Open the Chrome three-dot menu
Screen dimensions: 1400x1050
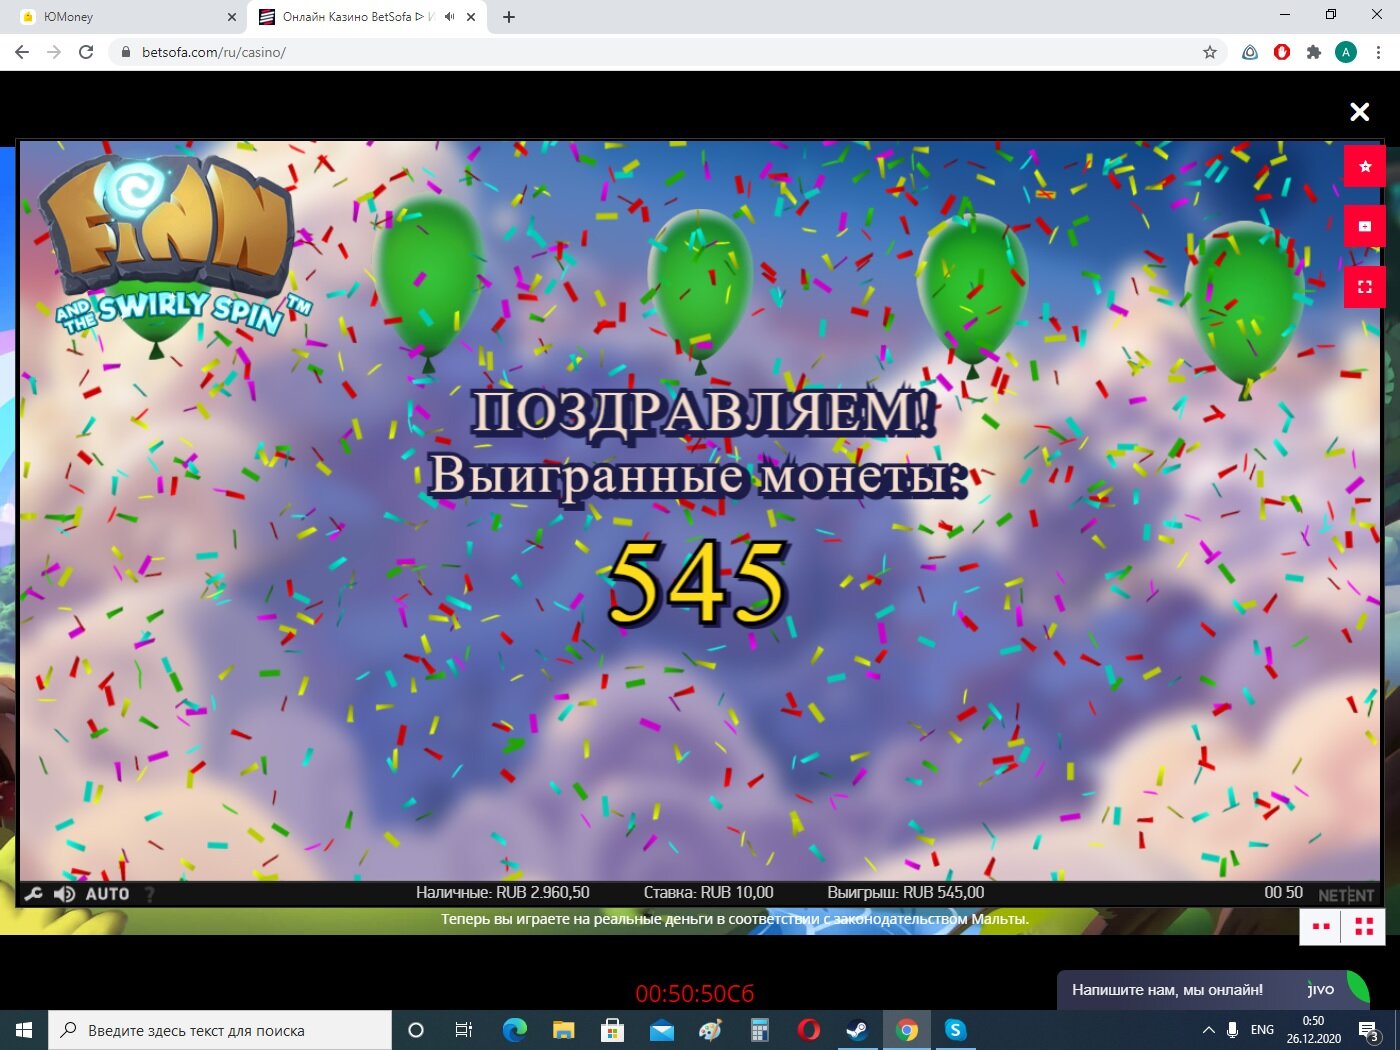[1380, 52]
